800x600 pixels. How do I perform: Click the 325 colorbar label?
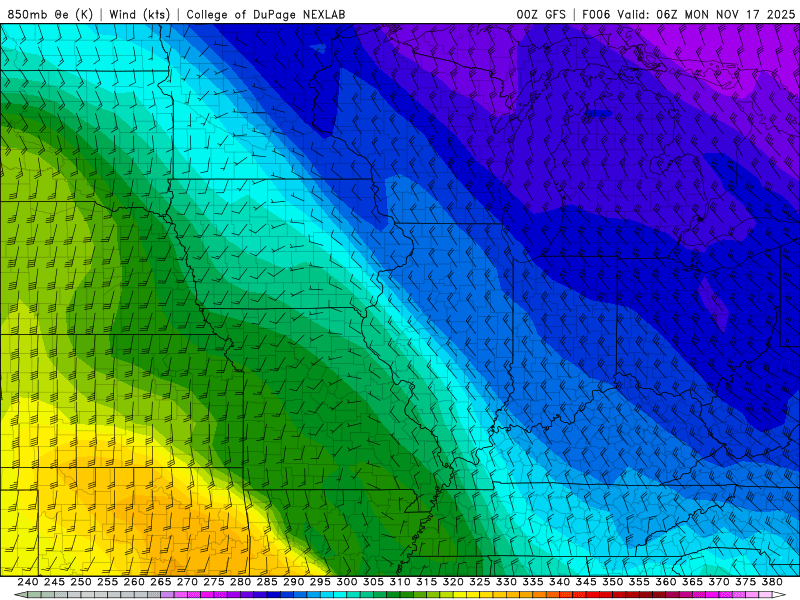(480, 582)
